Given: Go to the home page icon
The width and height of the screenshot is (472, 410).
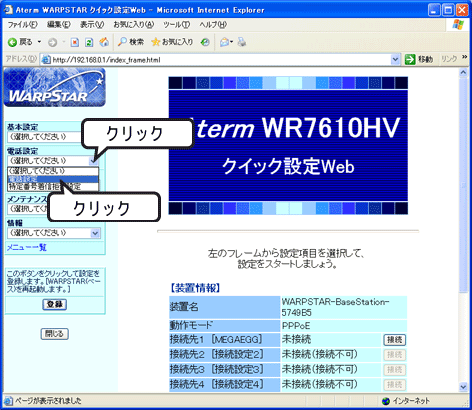Looking at the screenshot, I should point(104,42).
